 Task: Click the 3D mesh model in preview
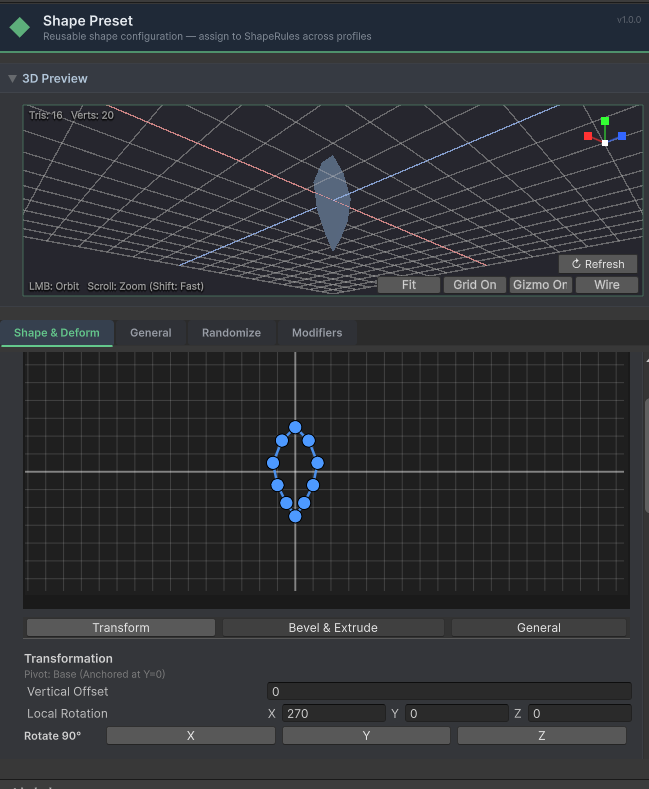click(x=331, y=202)
